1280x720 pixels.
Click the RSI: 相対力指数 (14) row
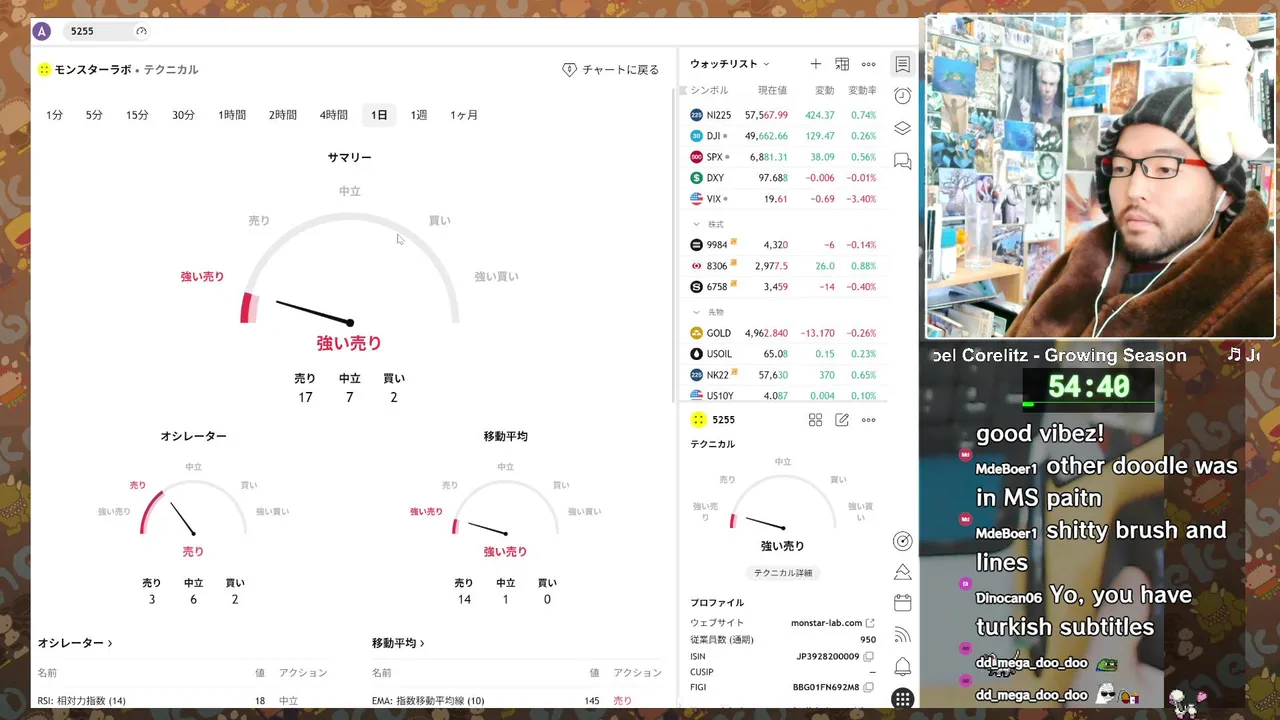(x=184, y=701)
